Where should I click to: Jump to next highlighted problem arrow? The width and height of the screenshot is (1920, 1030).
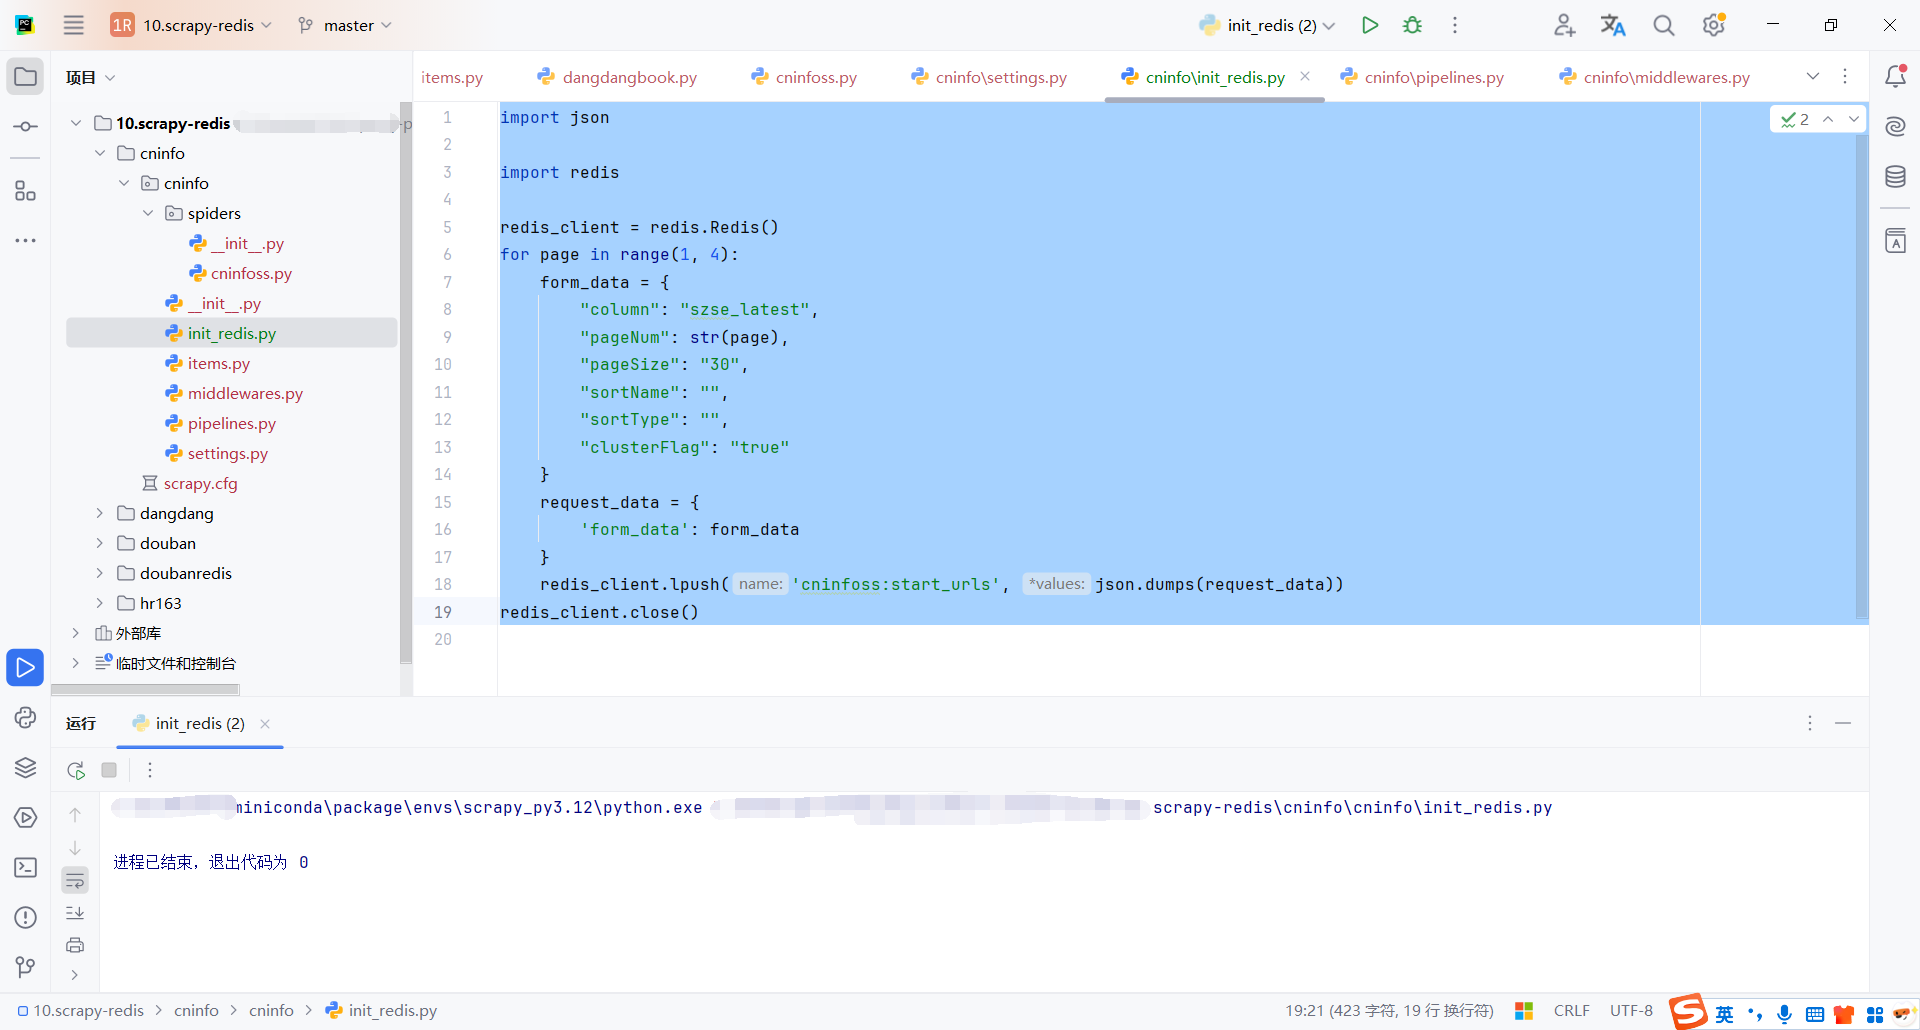point(1854,119)
